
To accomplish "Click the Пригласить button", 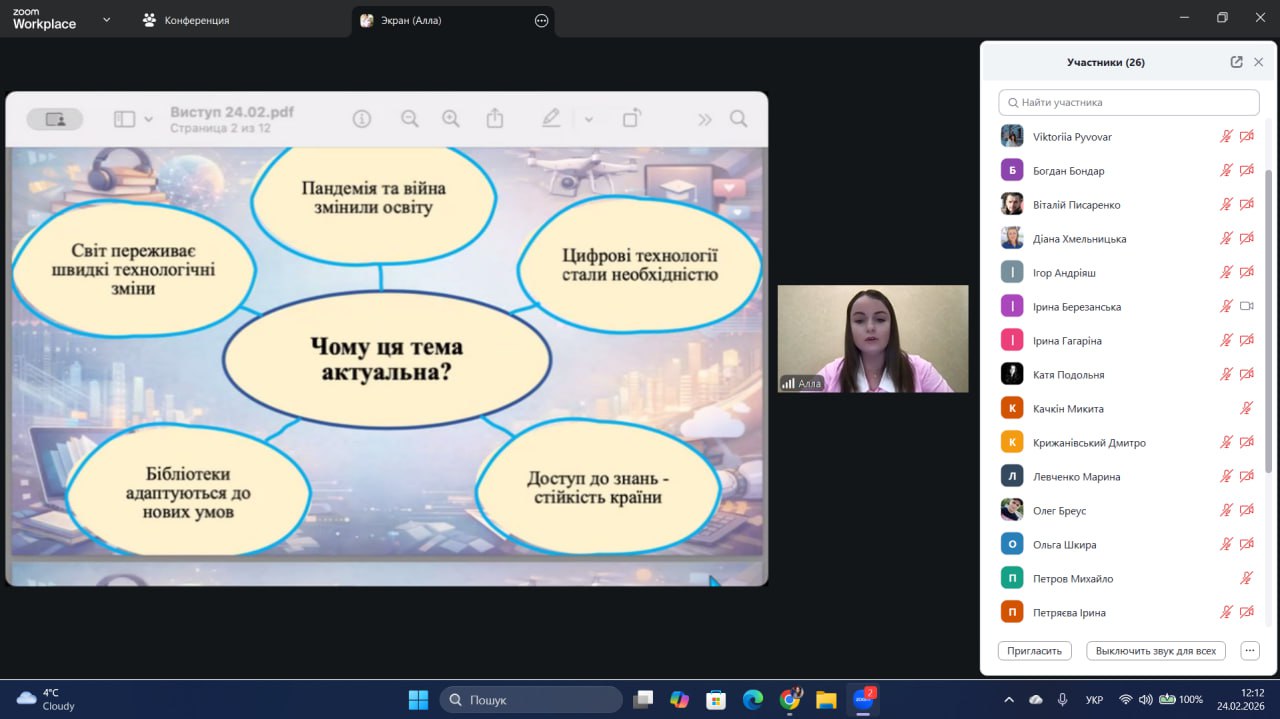I will [1034, 650].
